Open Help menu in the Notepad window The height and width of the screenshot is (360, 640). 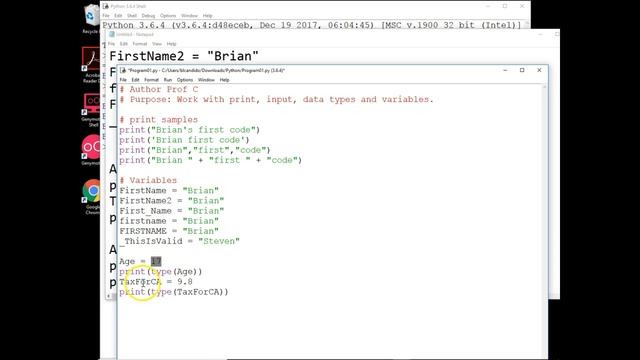click(171, 44)
